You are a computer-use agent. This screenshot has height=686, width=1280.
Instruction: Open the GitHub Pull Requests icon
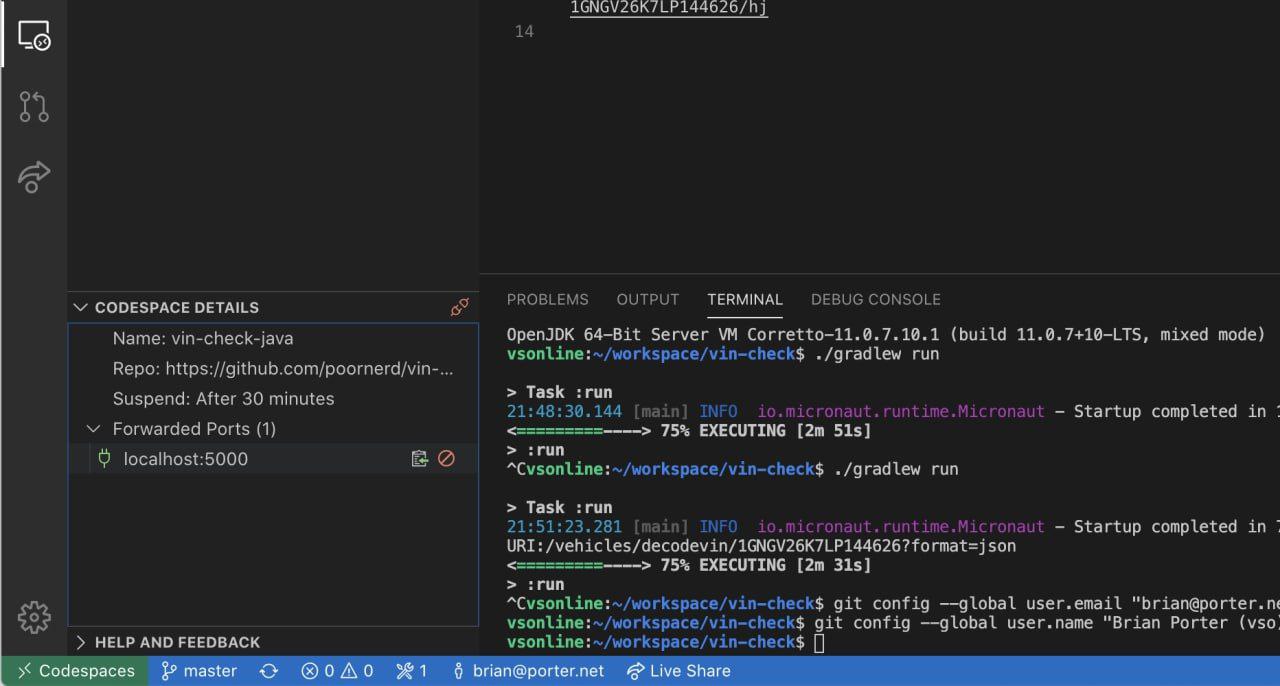(34, 107)
